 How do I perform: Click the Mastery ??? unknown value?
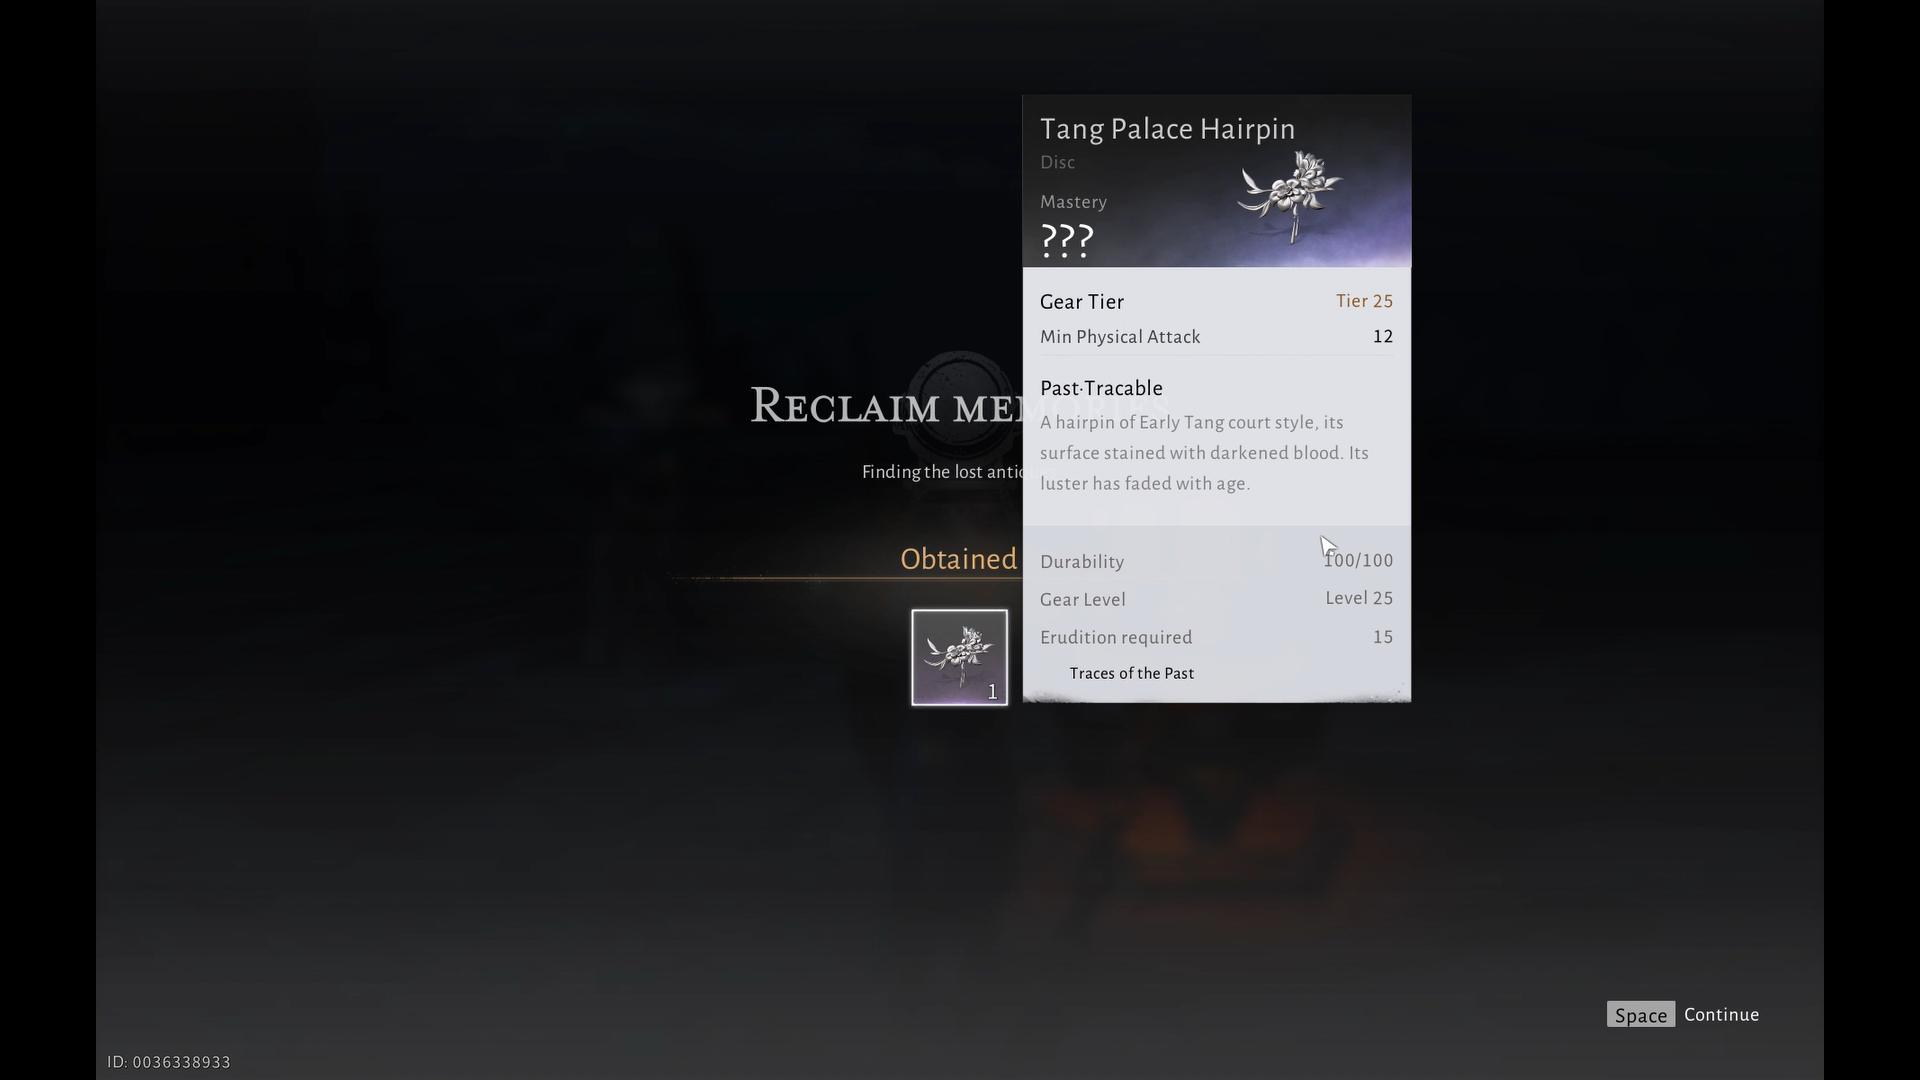pos(1067,240)
